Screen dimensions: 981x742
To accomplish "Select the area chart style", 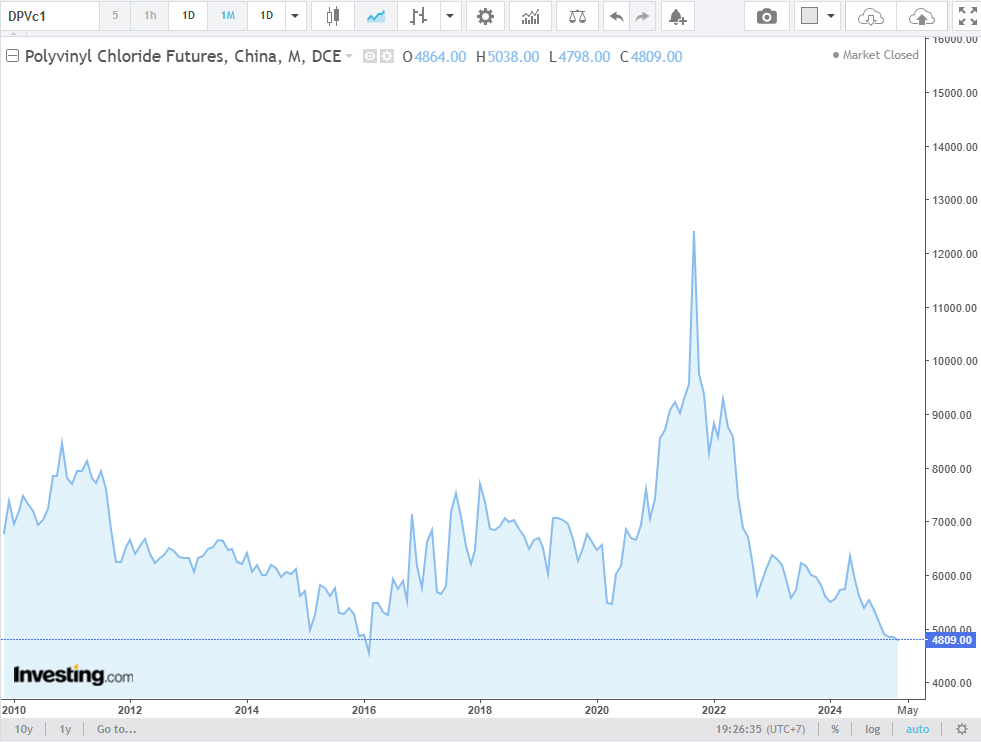I will click(x=376, y=16).
